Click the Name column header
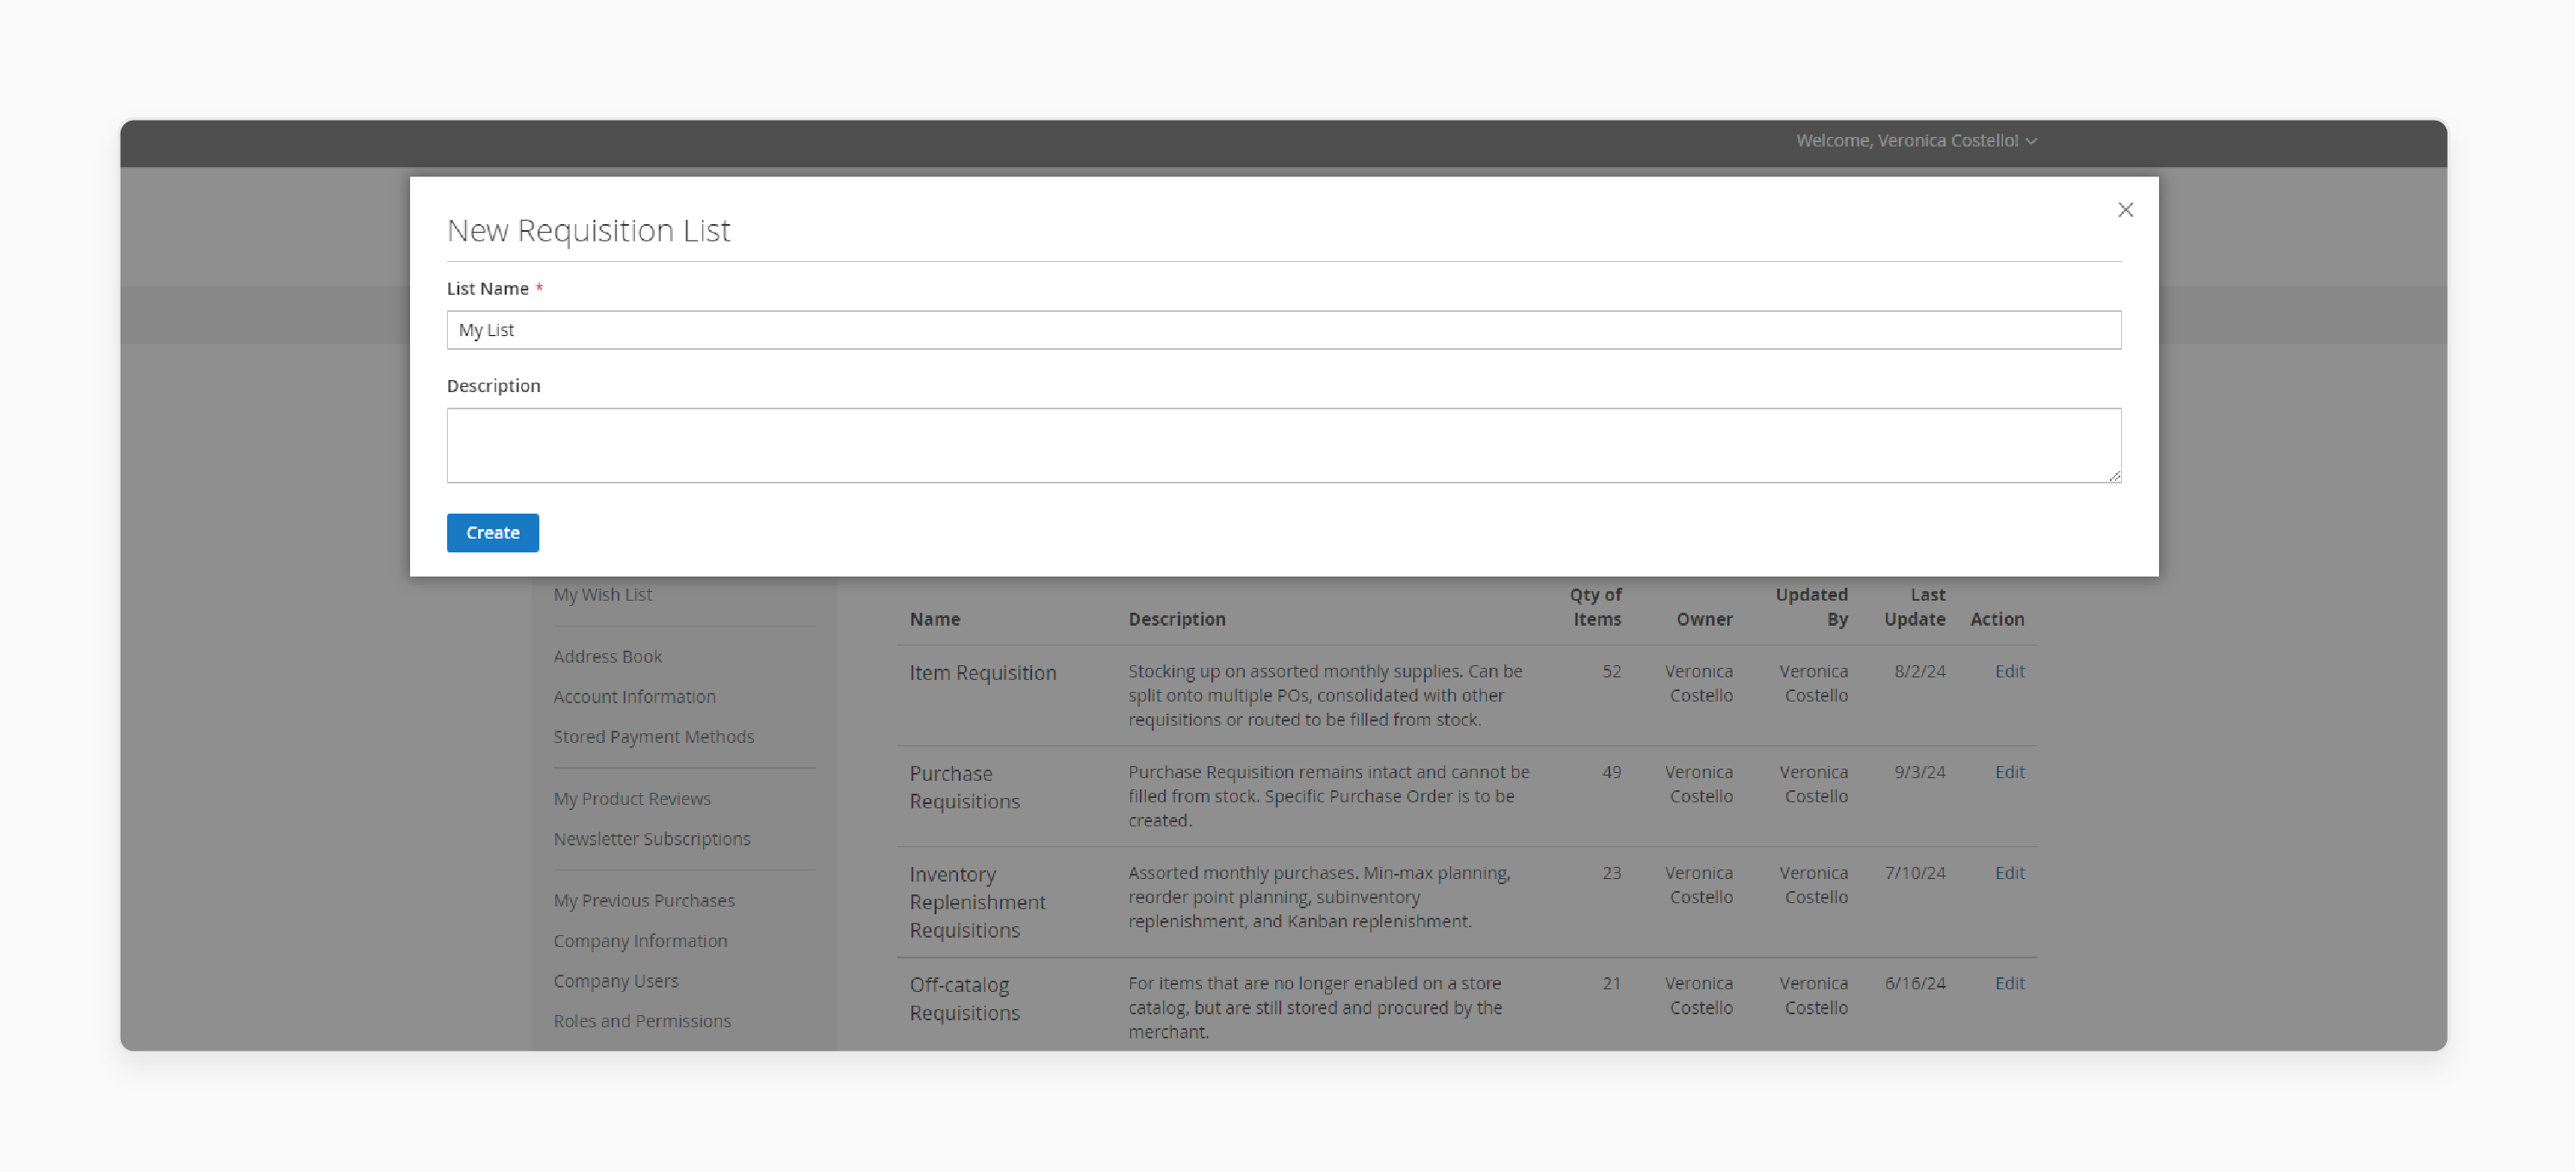 click(934, 619)
